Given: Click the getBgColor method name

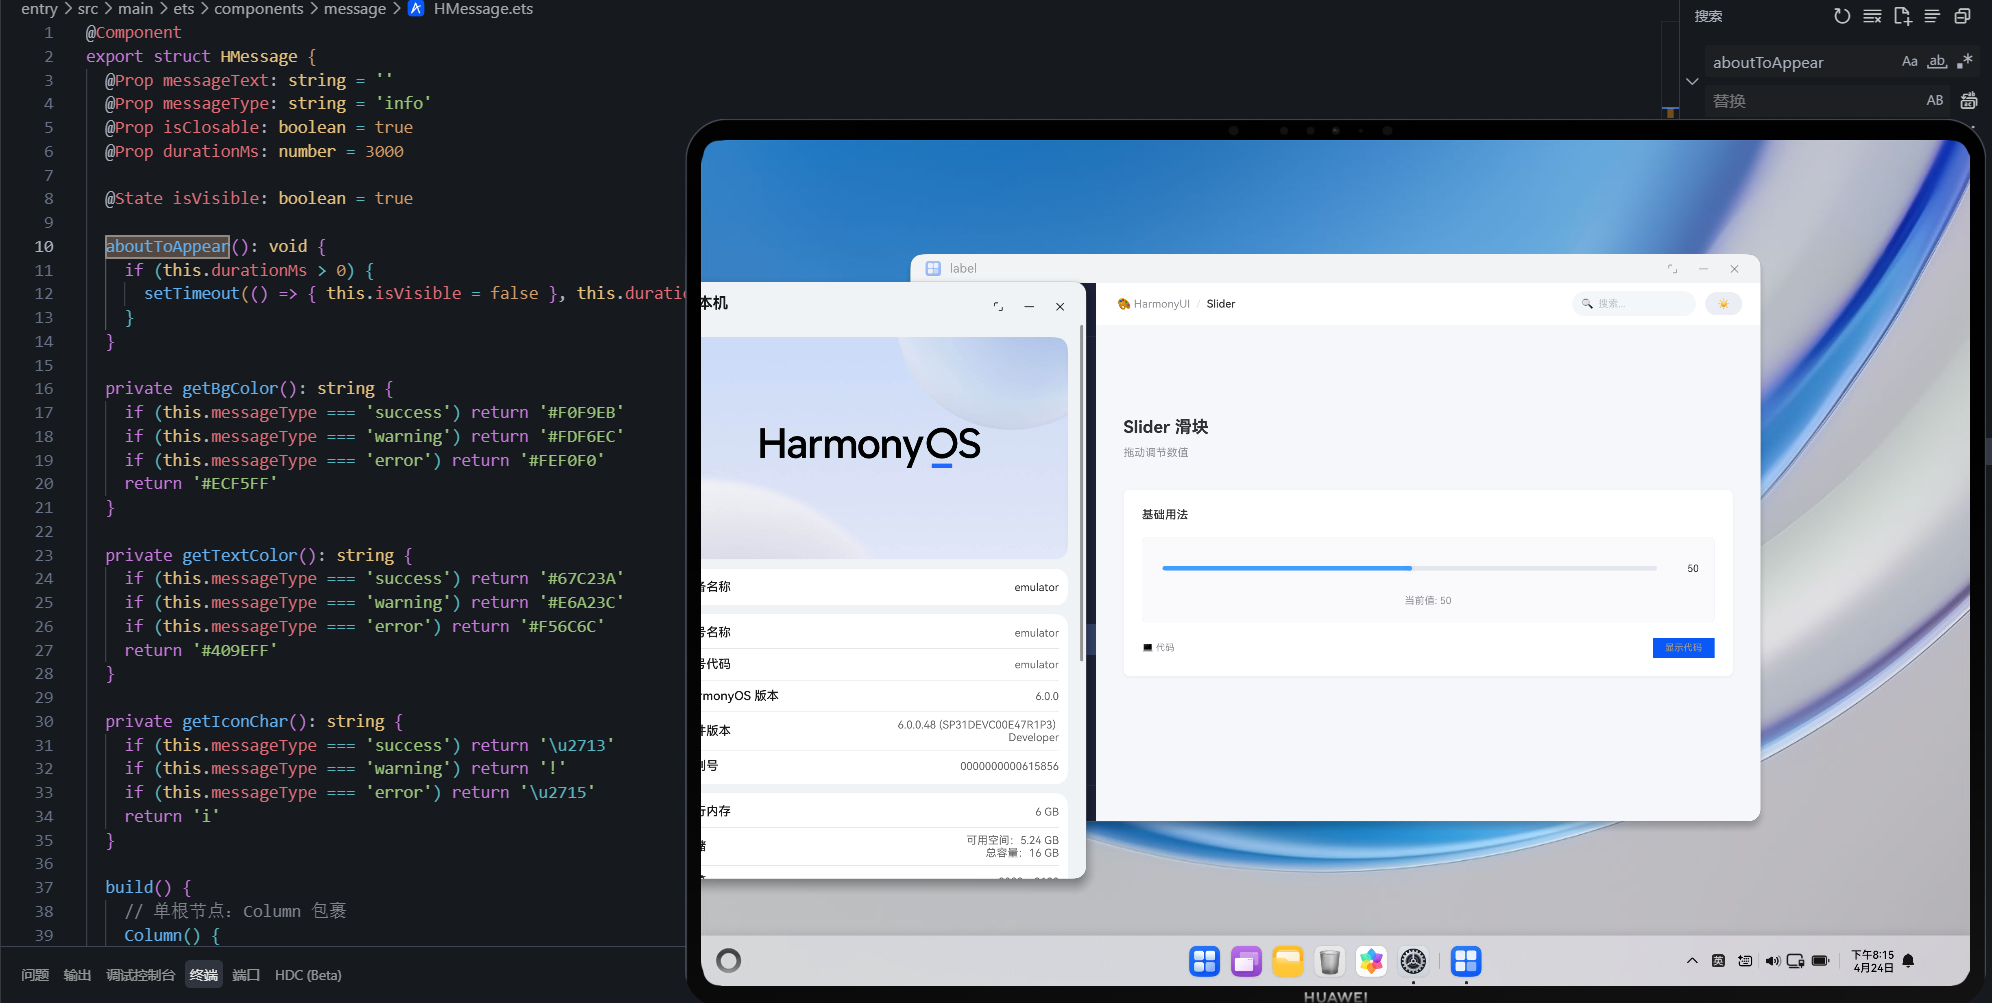Looking at the screenshot, I should (x=230, y=388).
